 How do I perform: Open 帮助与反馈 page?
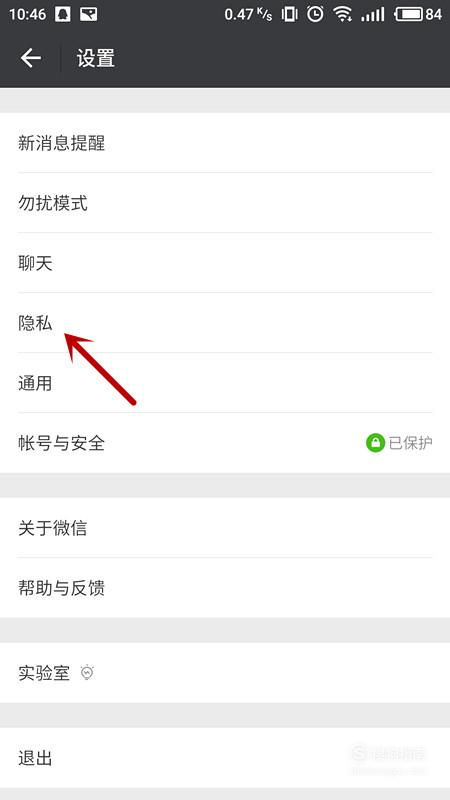tap(225, 588)
